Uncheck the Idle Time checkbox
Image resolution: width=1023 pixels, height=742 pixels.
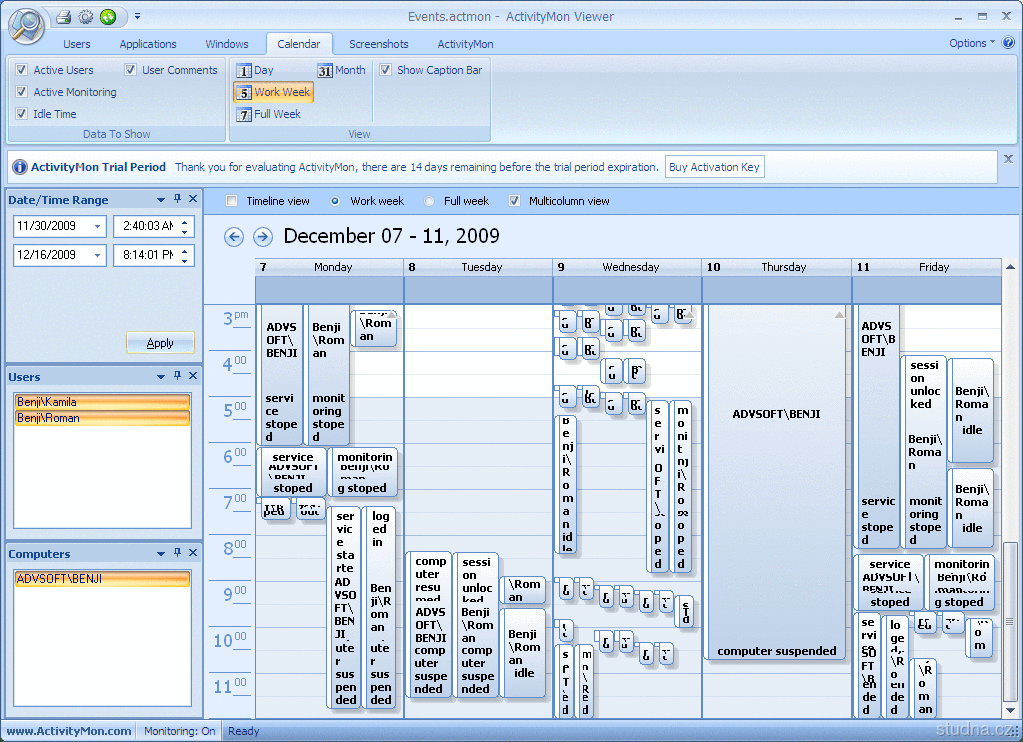click(x=22, y=114)
